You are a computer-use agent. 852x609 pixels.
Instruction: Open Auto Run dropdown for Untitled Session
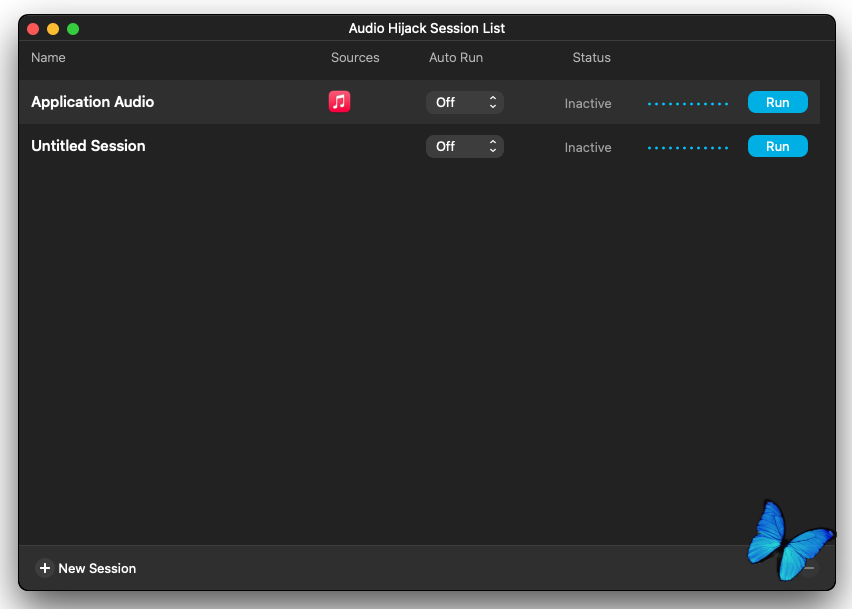pos(464,146)
